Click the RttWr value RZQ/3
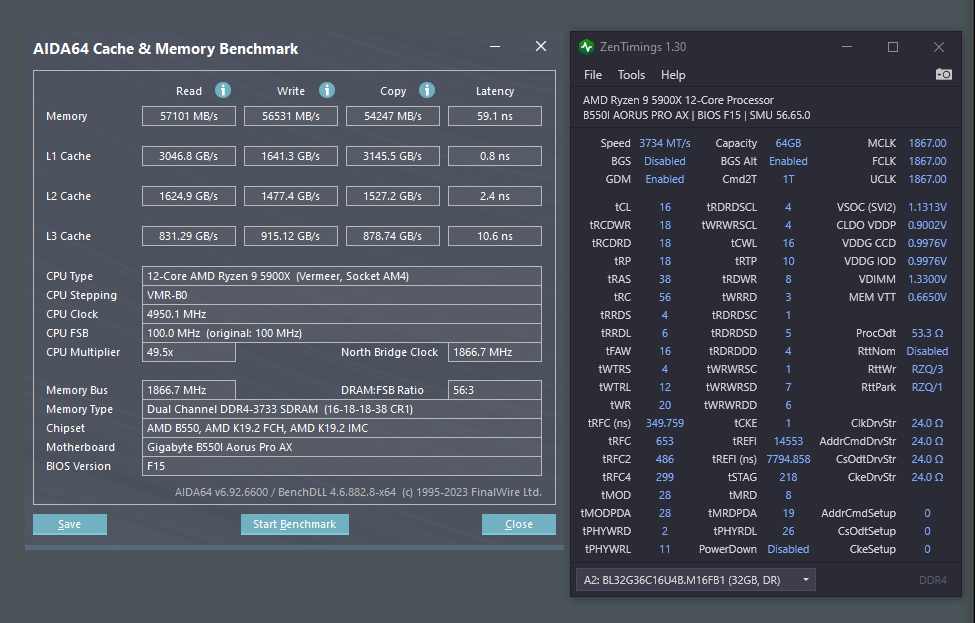The height and width of the screenshot is (623, 975). pyautogui.click(x=927, y=369)
